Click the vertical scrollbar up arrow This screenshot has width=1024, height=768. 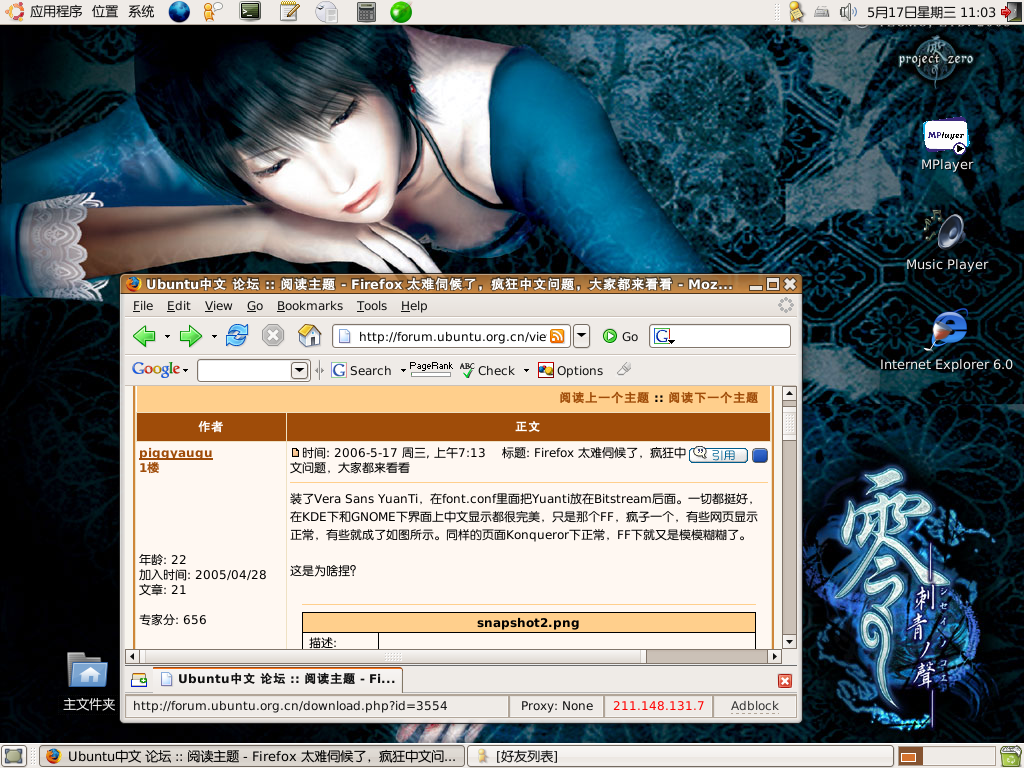pyautogui.click(x=789, y=393)
